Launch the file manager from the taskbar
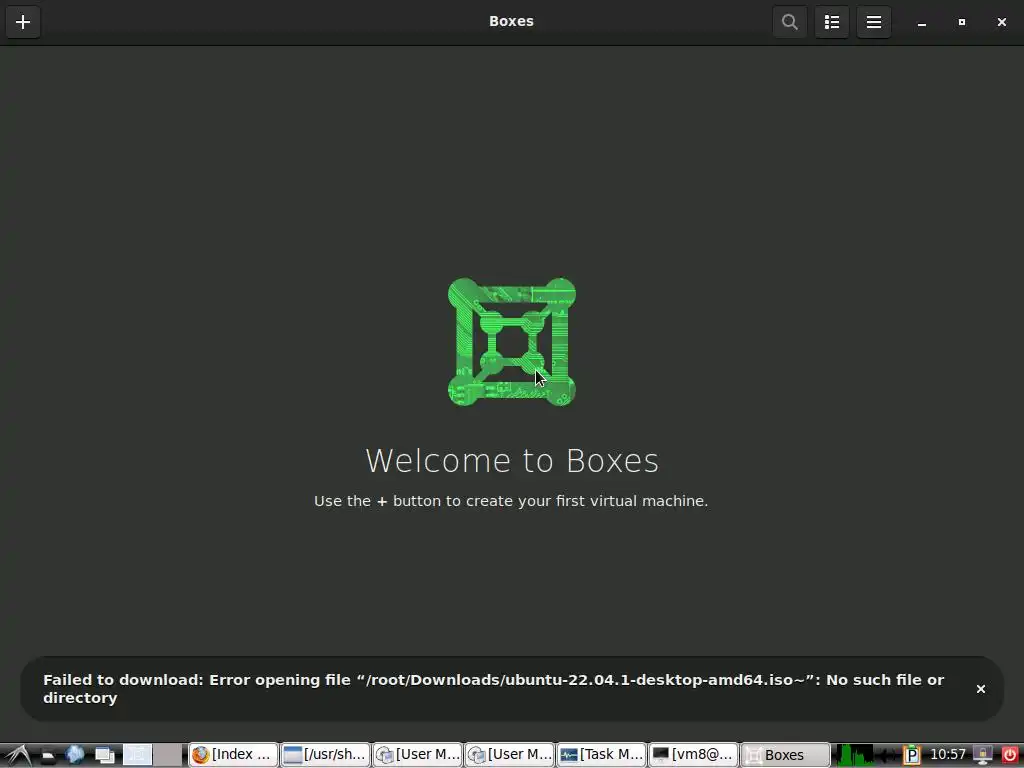 [x=48, y=756]
